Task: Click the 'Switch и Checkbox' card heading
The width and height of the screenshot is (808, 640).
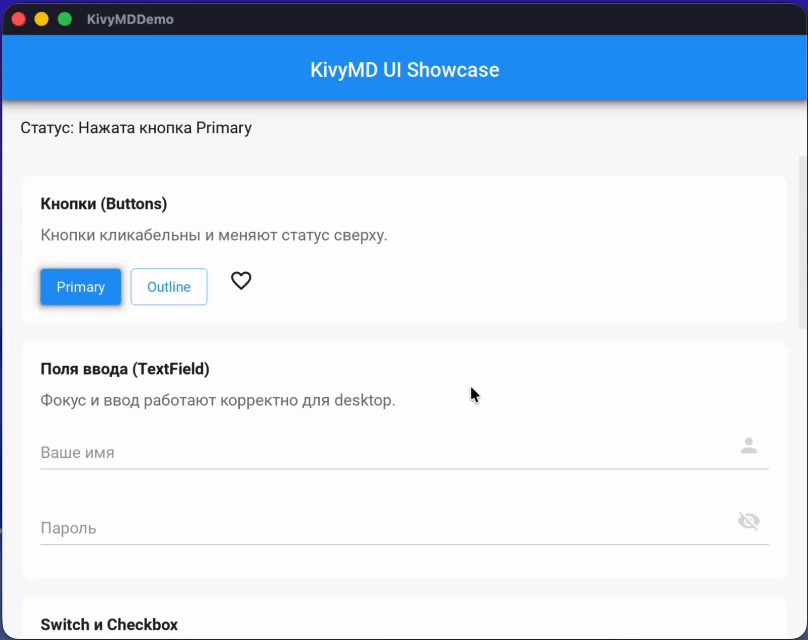Action: point(109,625)
